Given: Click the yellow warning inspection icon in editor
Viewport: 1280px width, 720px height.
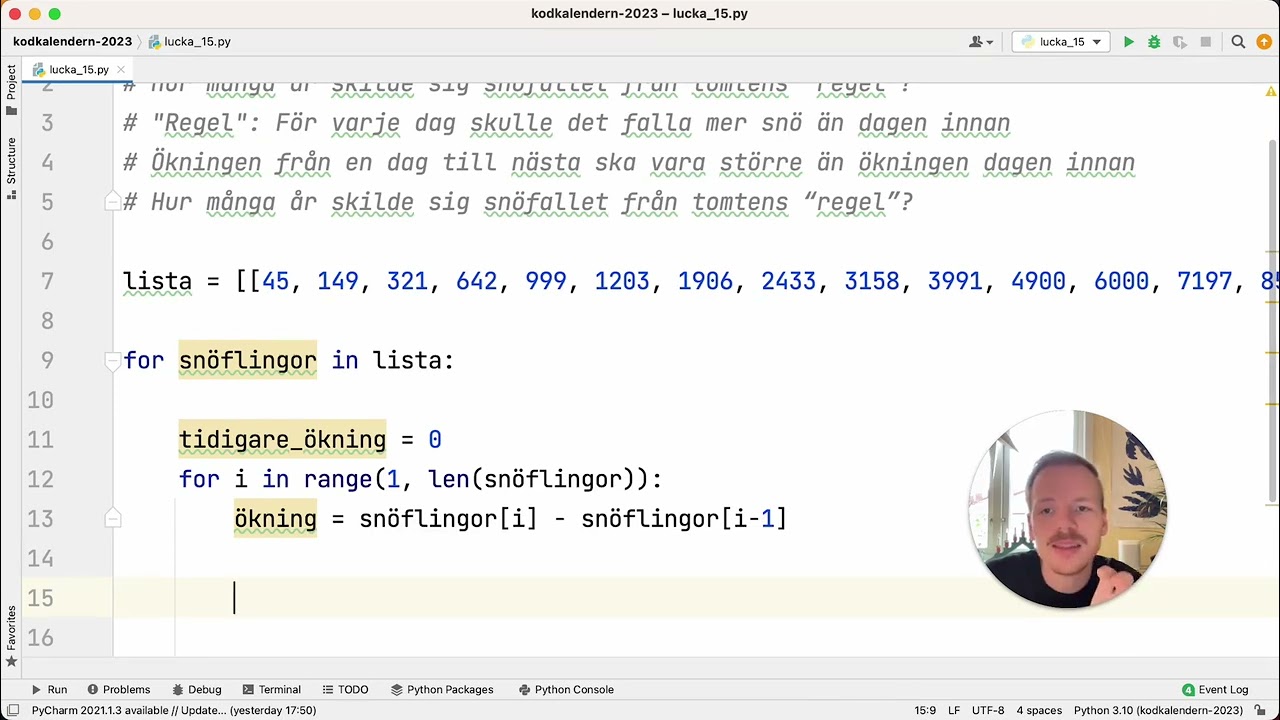Looking at the screenshot, I should coord(1269,91).
